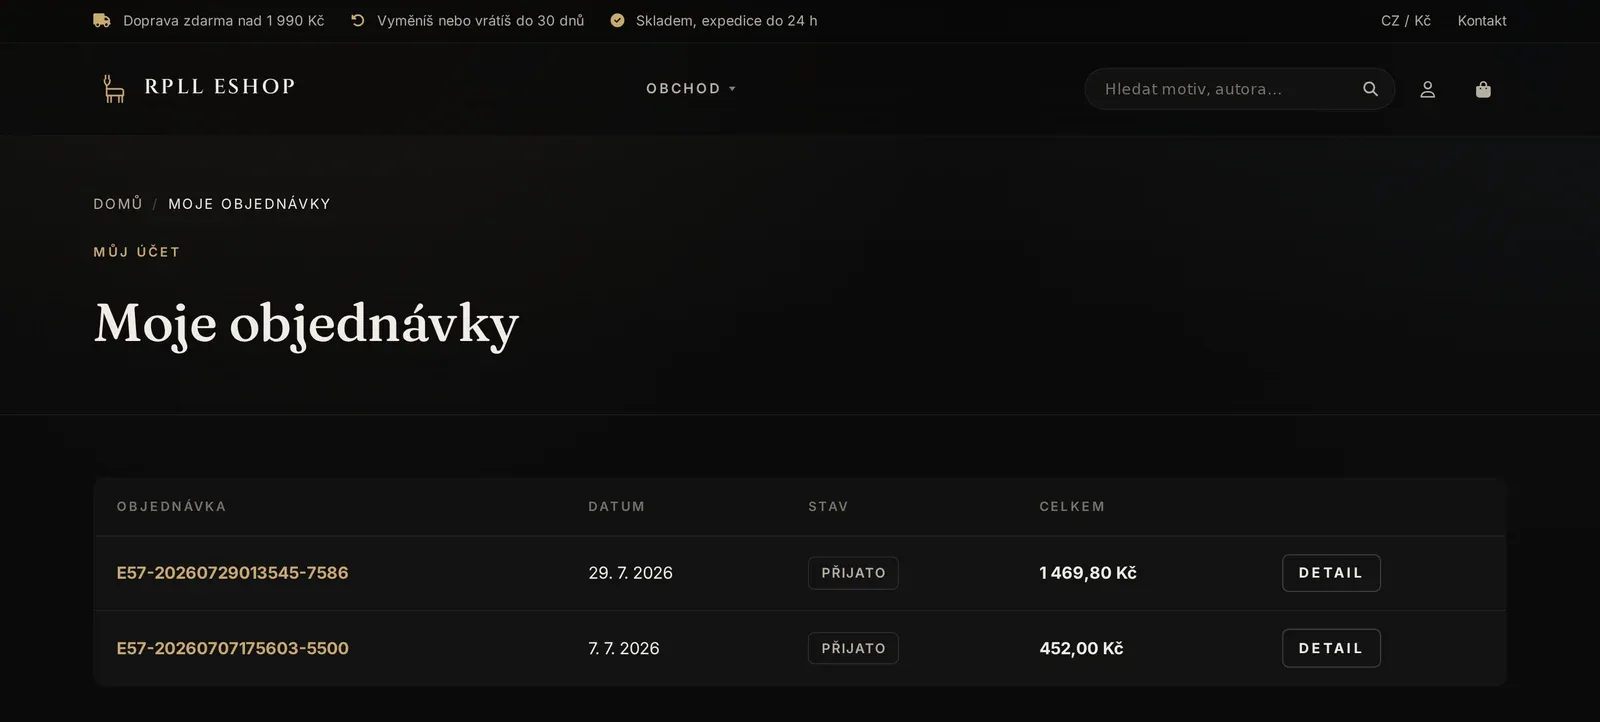Open the Kontakt link

(1482, 20)
